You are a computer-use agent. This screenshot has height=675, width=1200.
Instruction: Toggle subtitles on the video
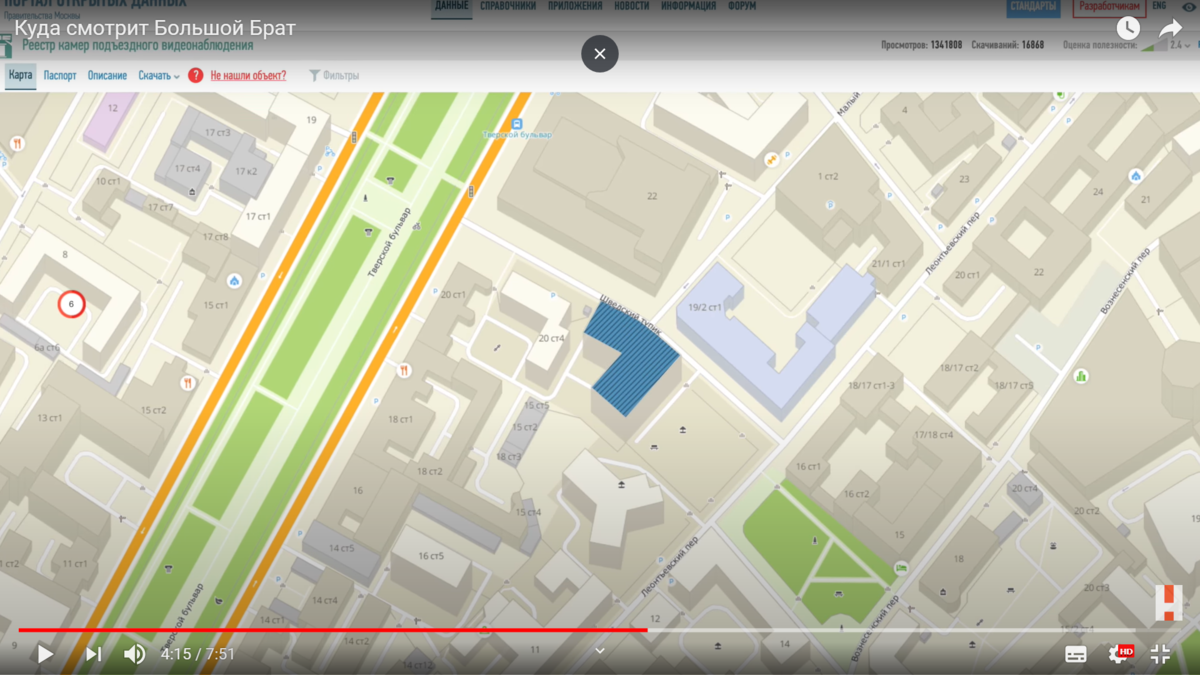[1076, 654]
